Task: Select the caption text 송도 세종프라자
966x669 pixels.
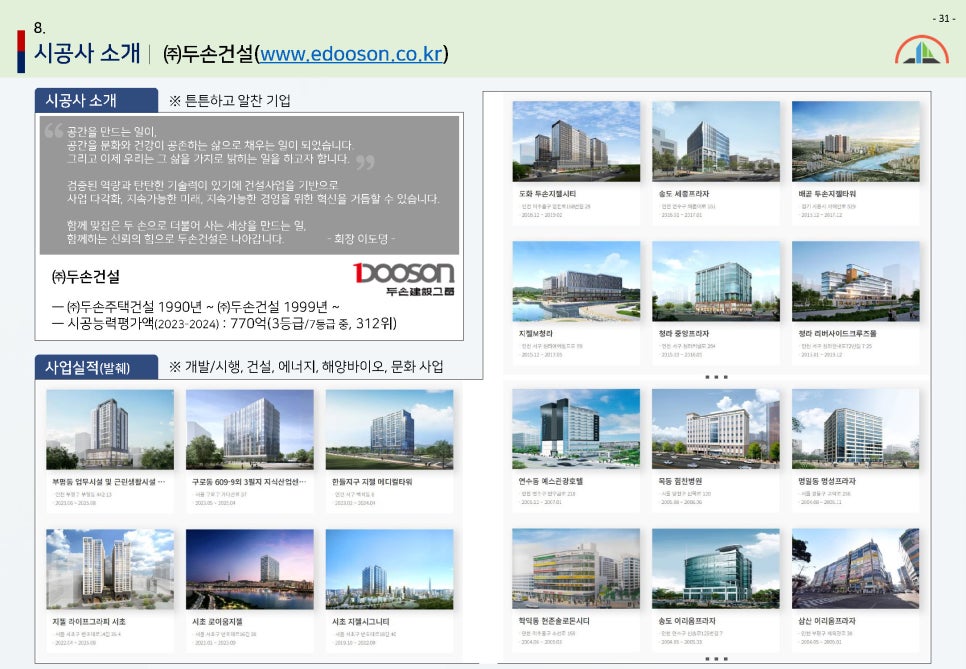Action: (684, 193)
